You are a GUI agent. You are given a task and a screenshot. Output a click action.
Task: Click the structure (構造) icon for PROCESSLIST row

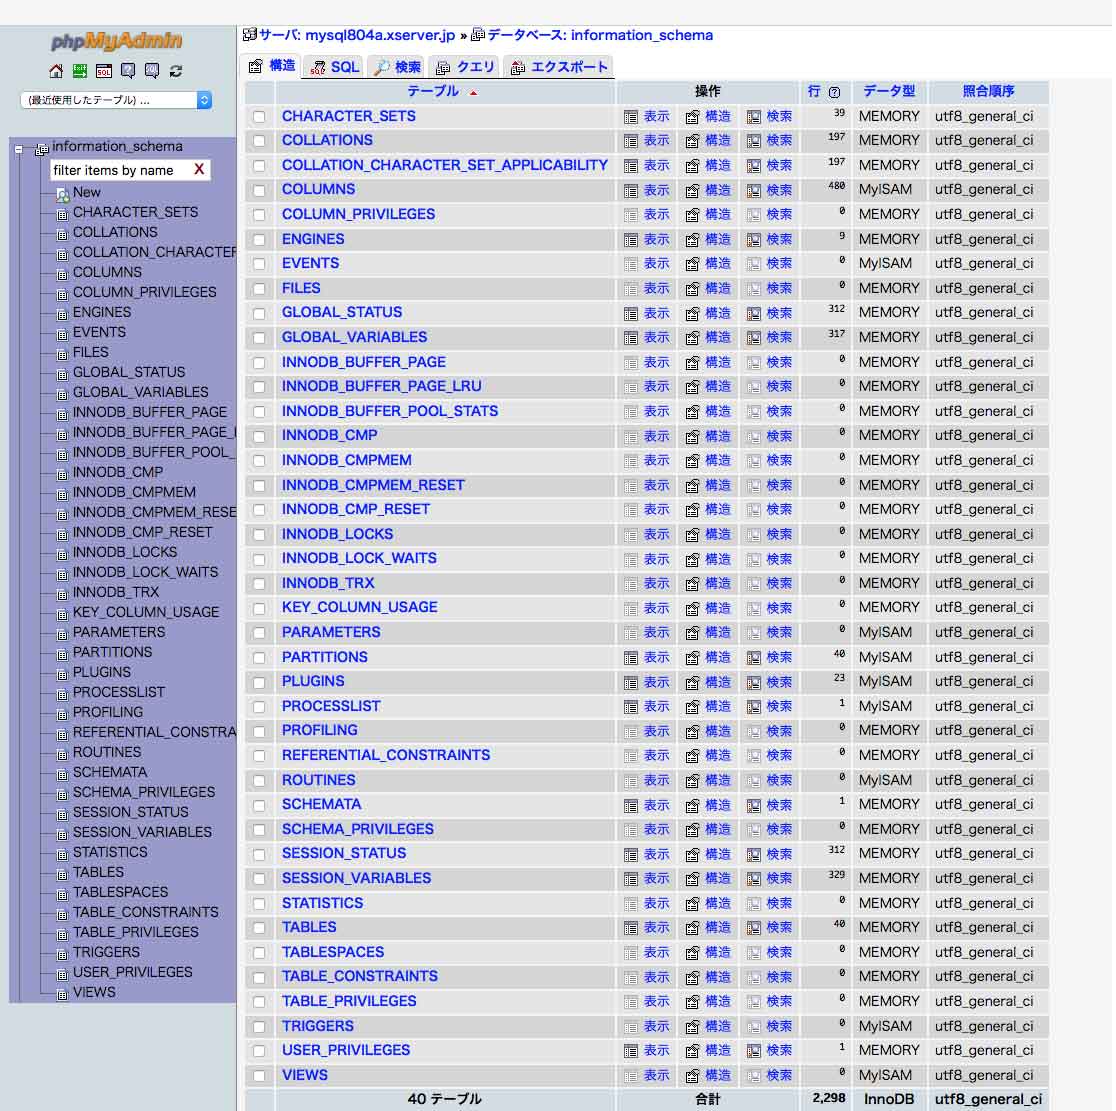click(692, 707)
